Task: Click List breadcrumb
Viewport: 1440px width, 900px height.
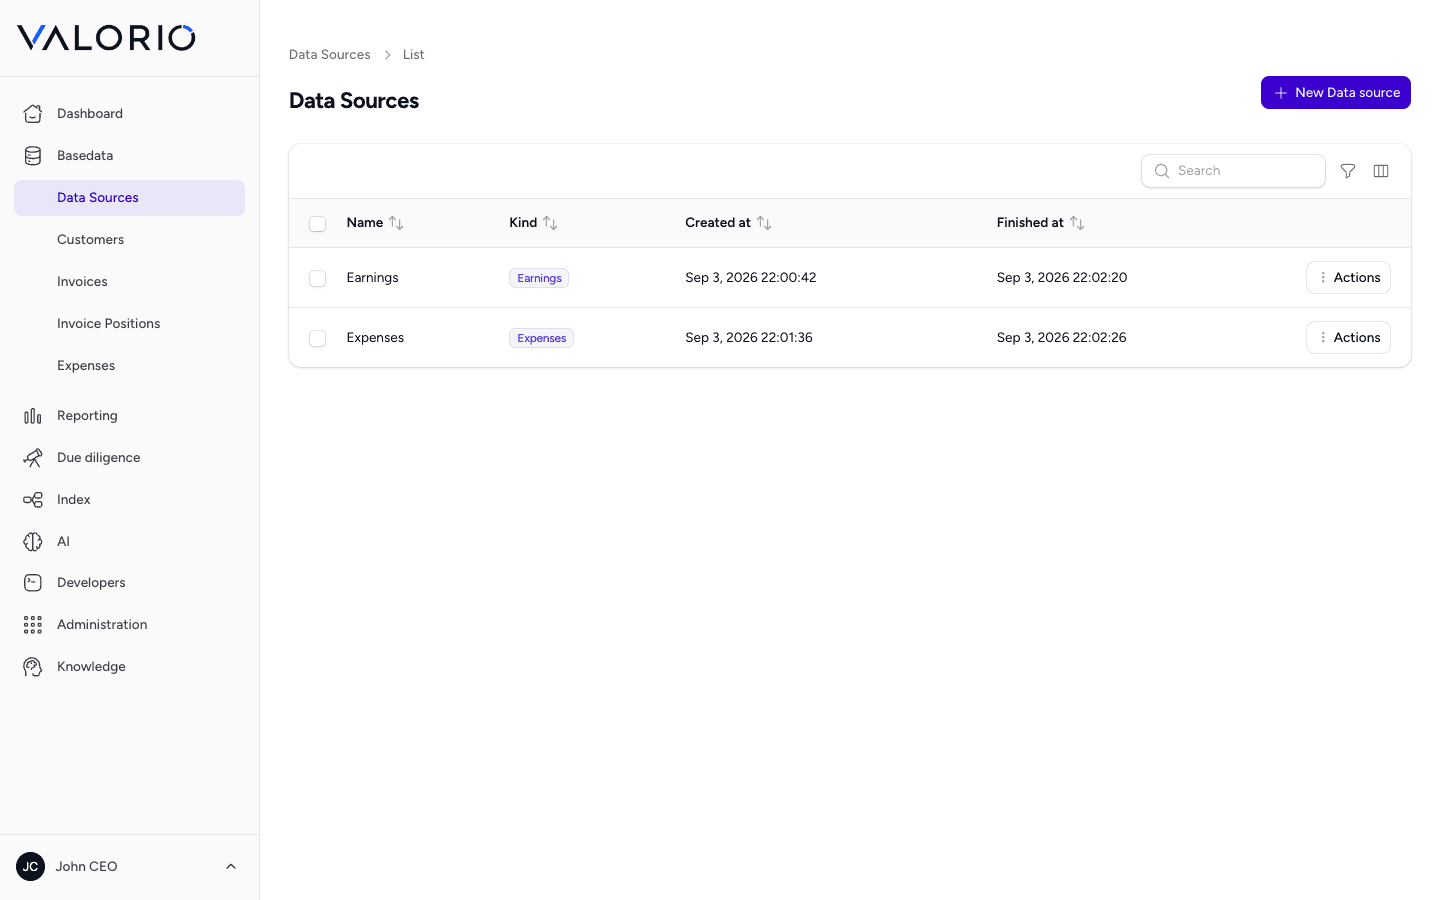Action: pos(414,55)
